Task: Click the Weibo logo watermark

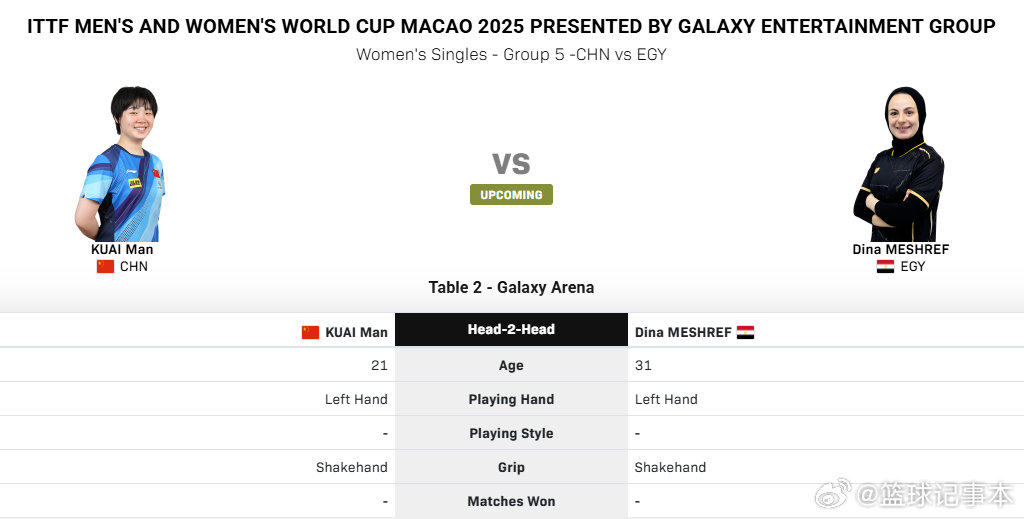Action: coord(832,493)
